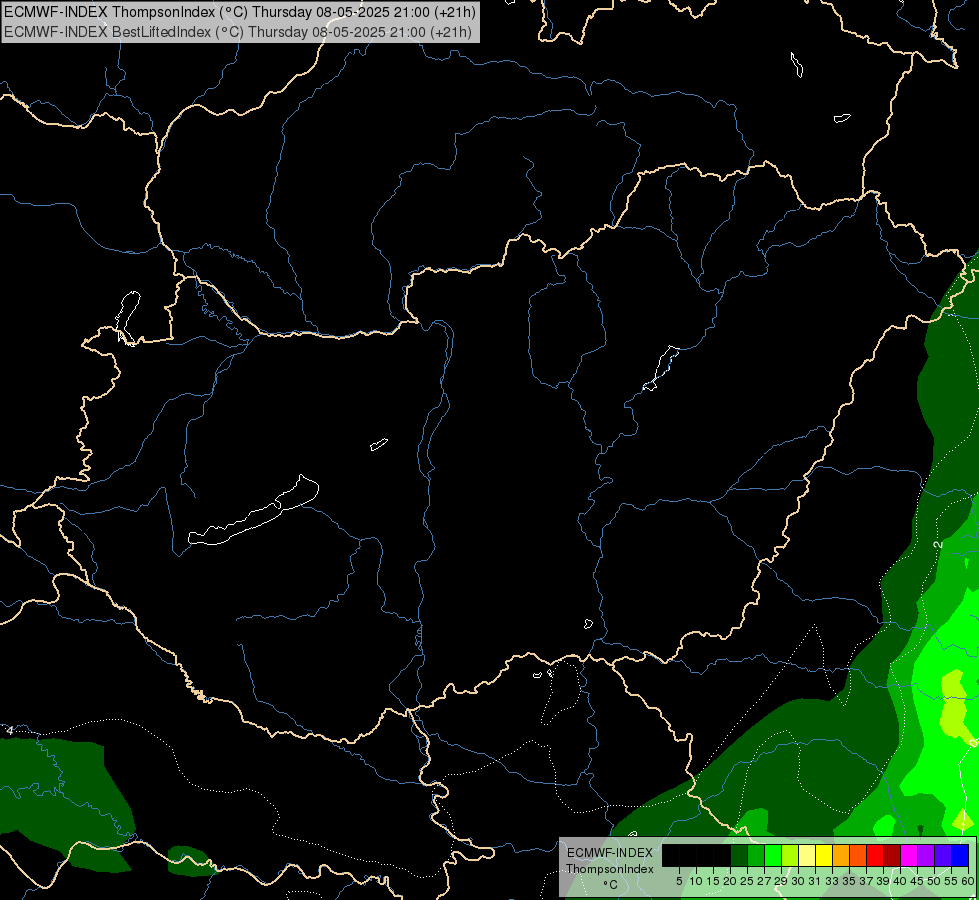
Task: Click the legend scale value '25'
Action: coord(747,881)
